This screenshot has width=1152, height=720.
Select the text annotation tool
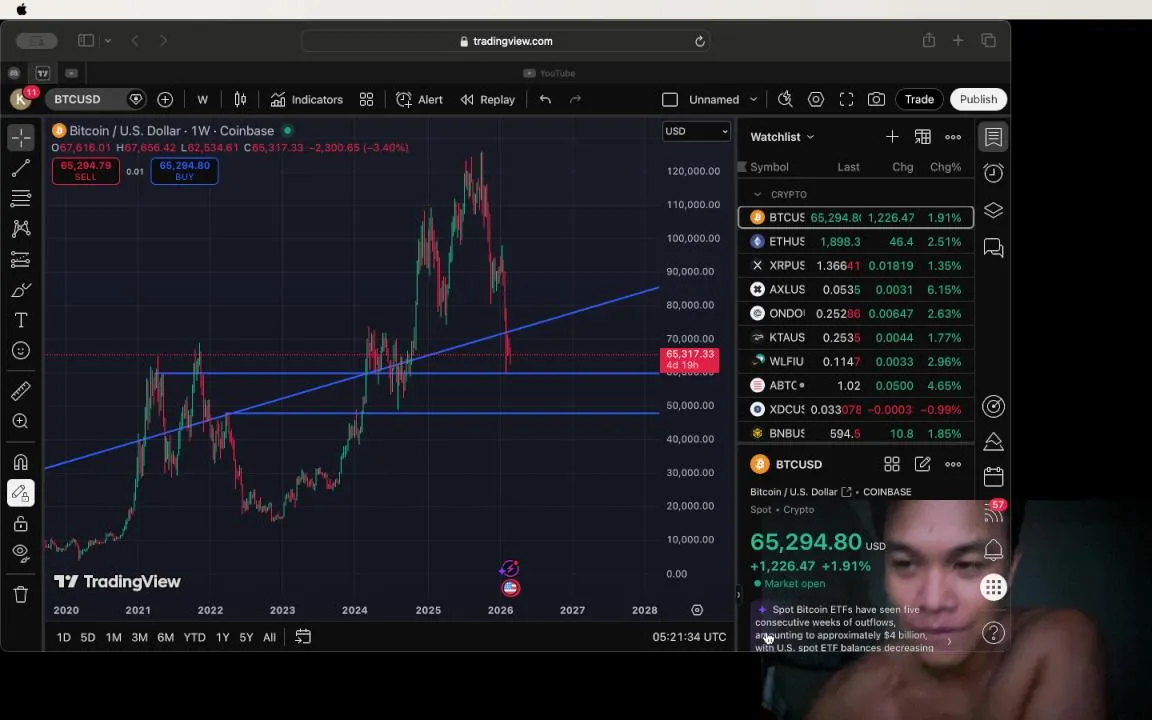(21, 320)
